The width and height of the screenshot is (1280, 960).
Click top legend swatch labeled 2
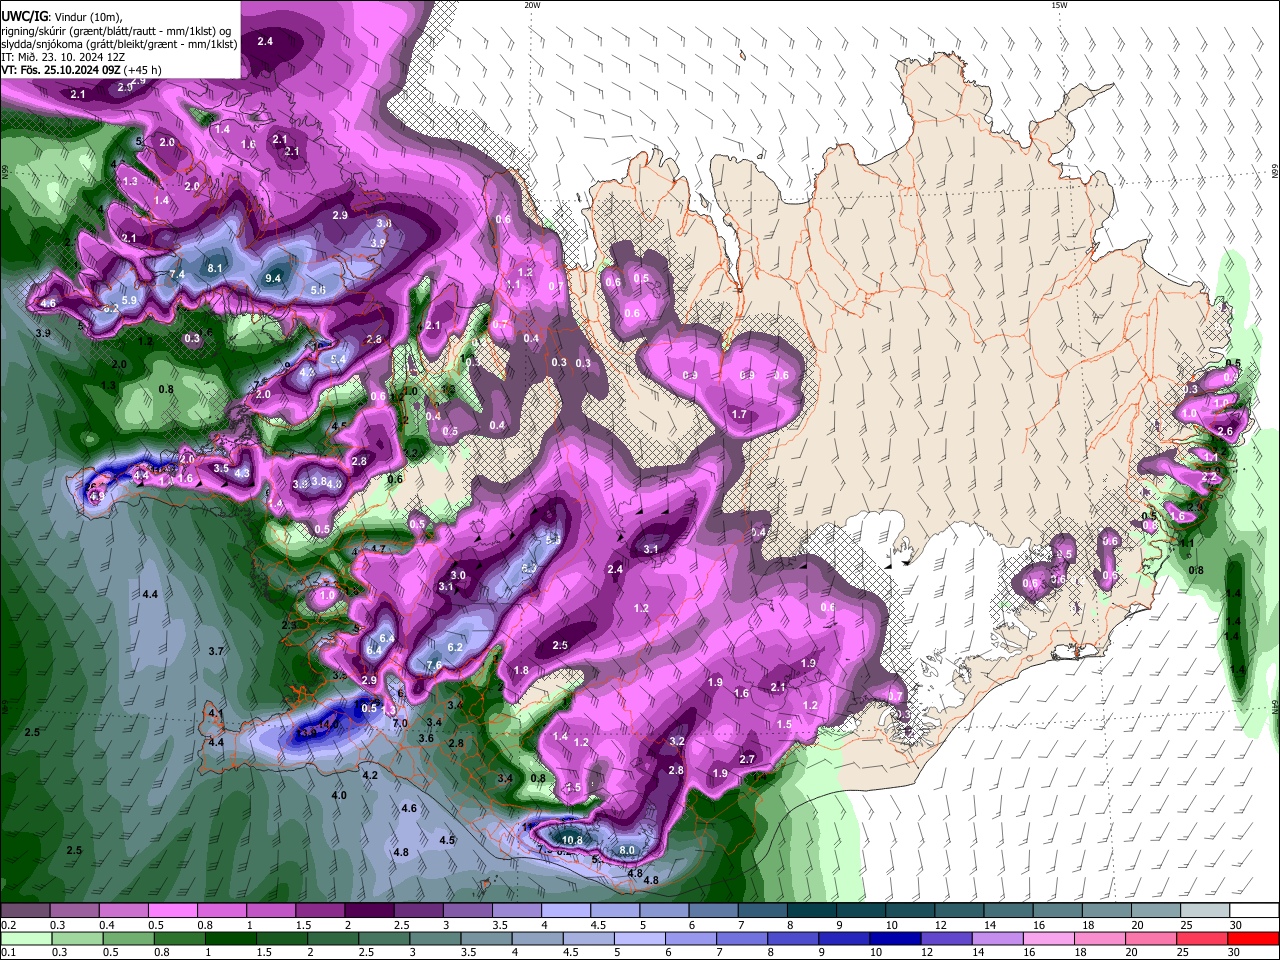point(369,911)
